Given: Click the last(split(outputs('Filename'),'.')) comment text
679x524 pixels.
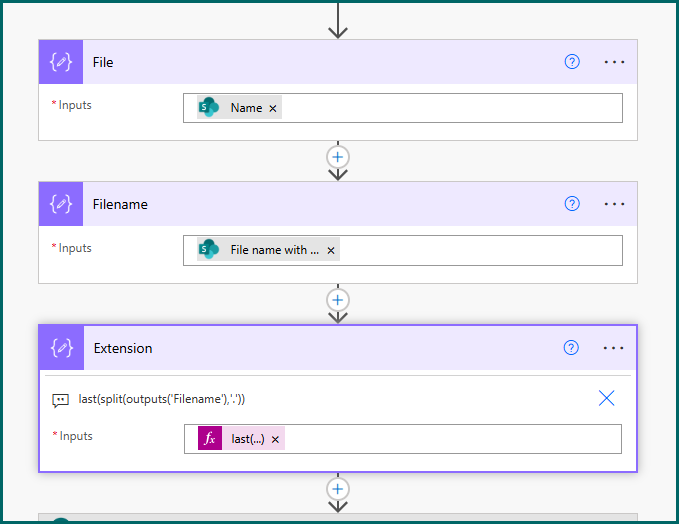Looking at the screenshot, I should [162, 399].
